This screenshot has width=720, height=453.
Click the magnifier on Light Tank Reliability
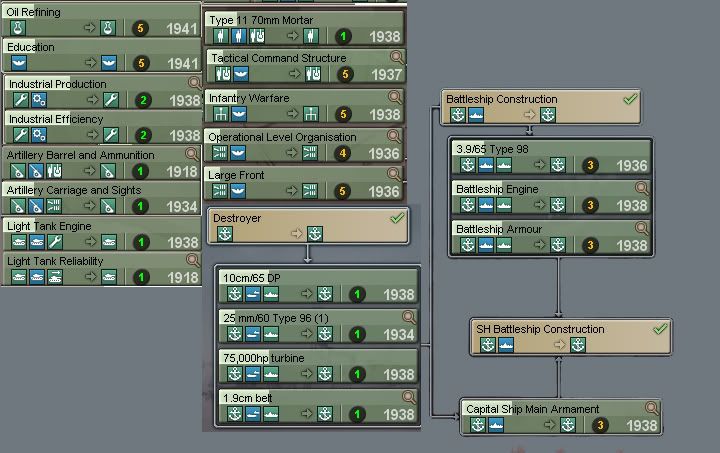(x=193, y=259)
